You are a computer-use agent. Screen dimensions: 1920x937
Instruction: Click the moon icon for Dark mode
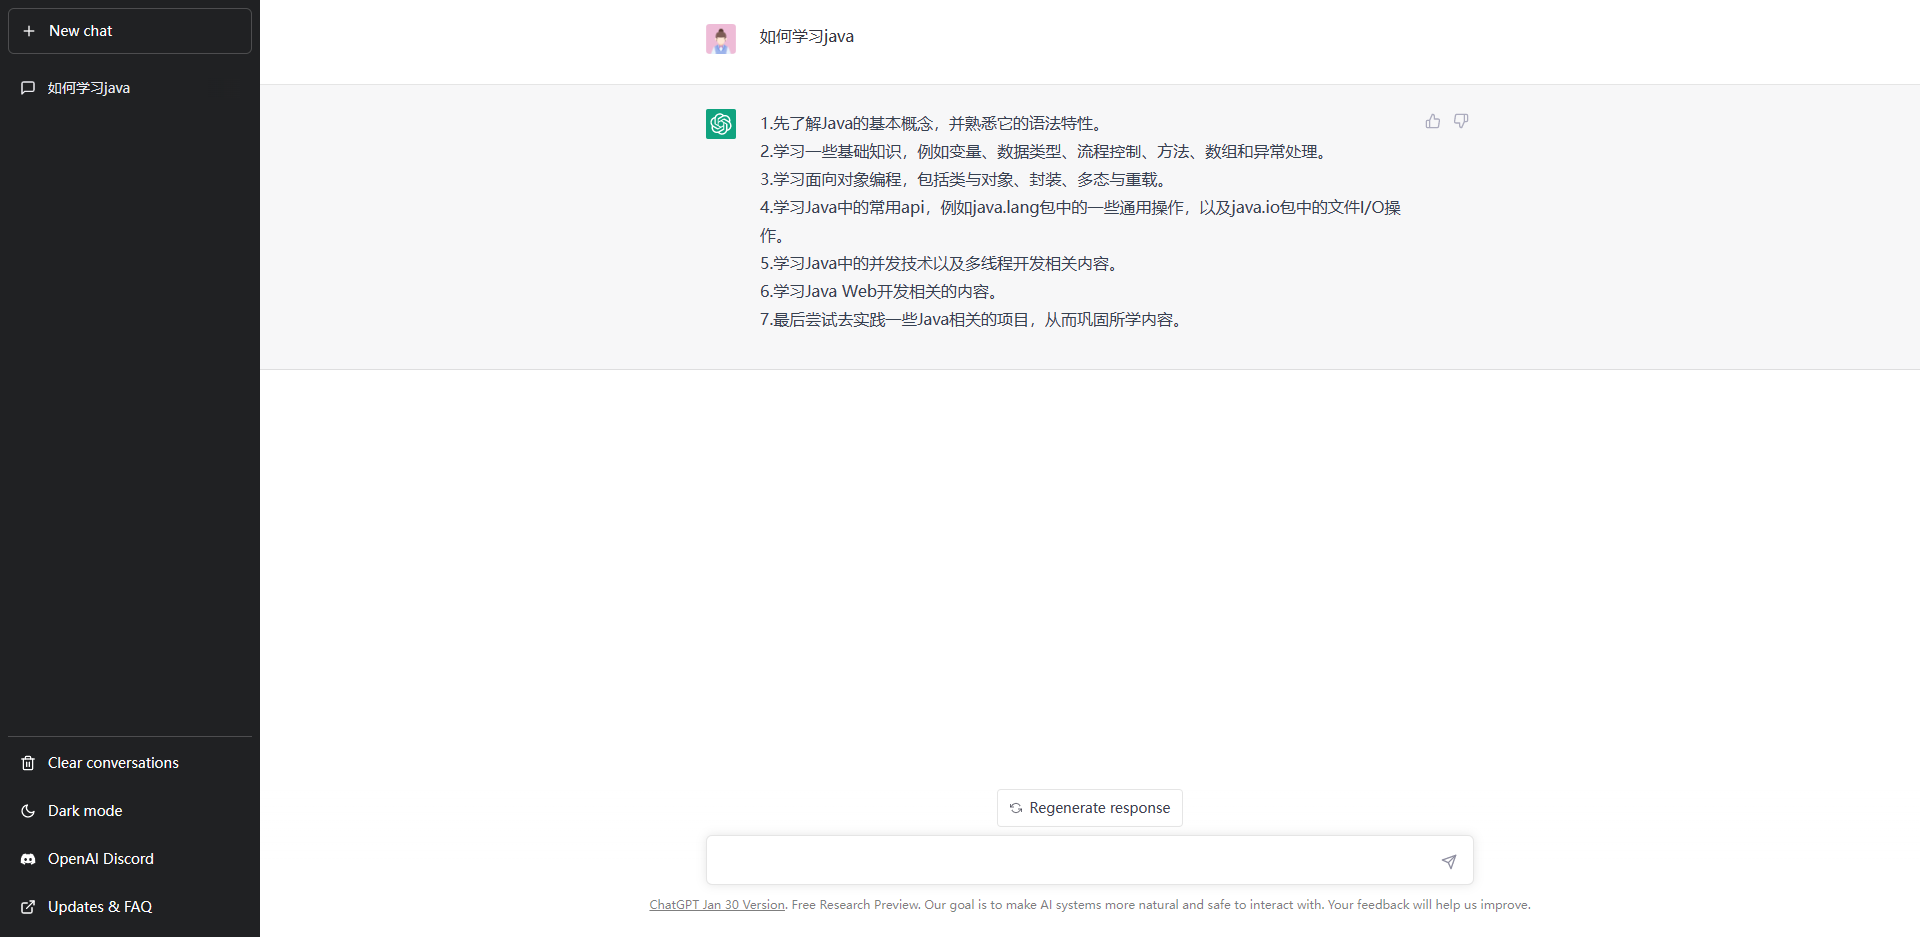tap(28, 811)
